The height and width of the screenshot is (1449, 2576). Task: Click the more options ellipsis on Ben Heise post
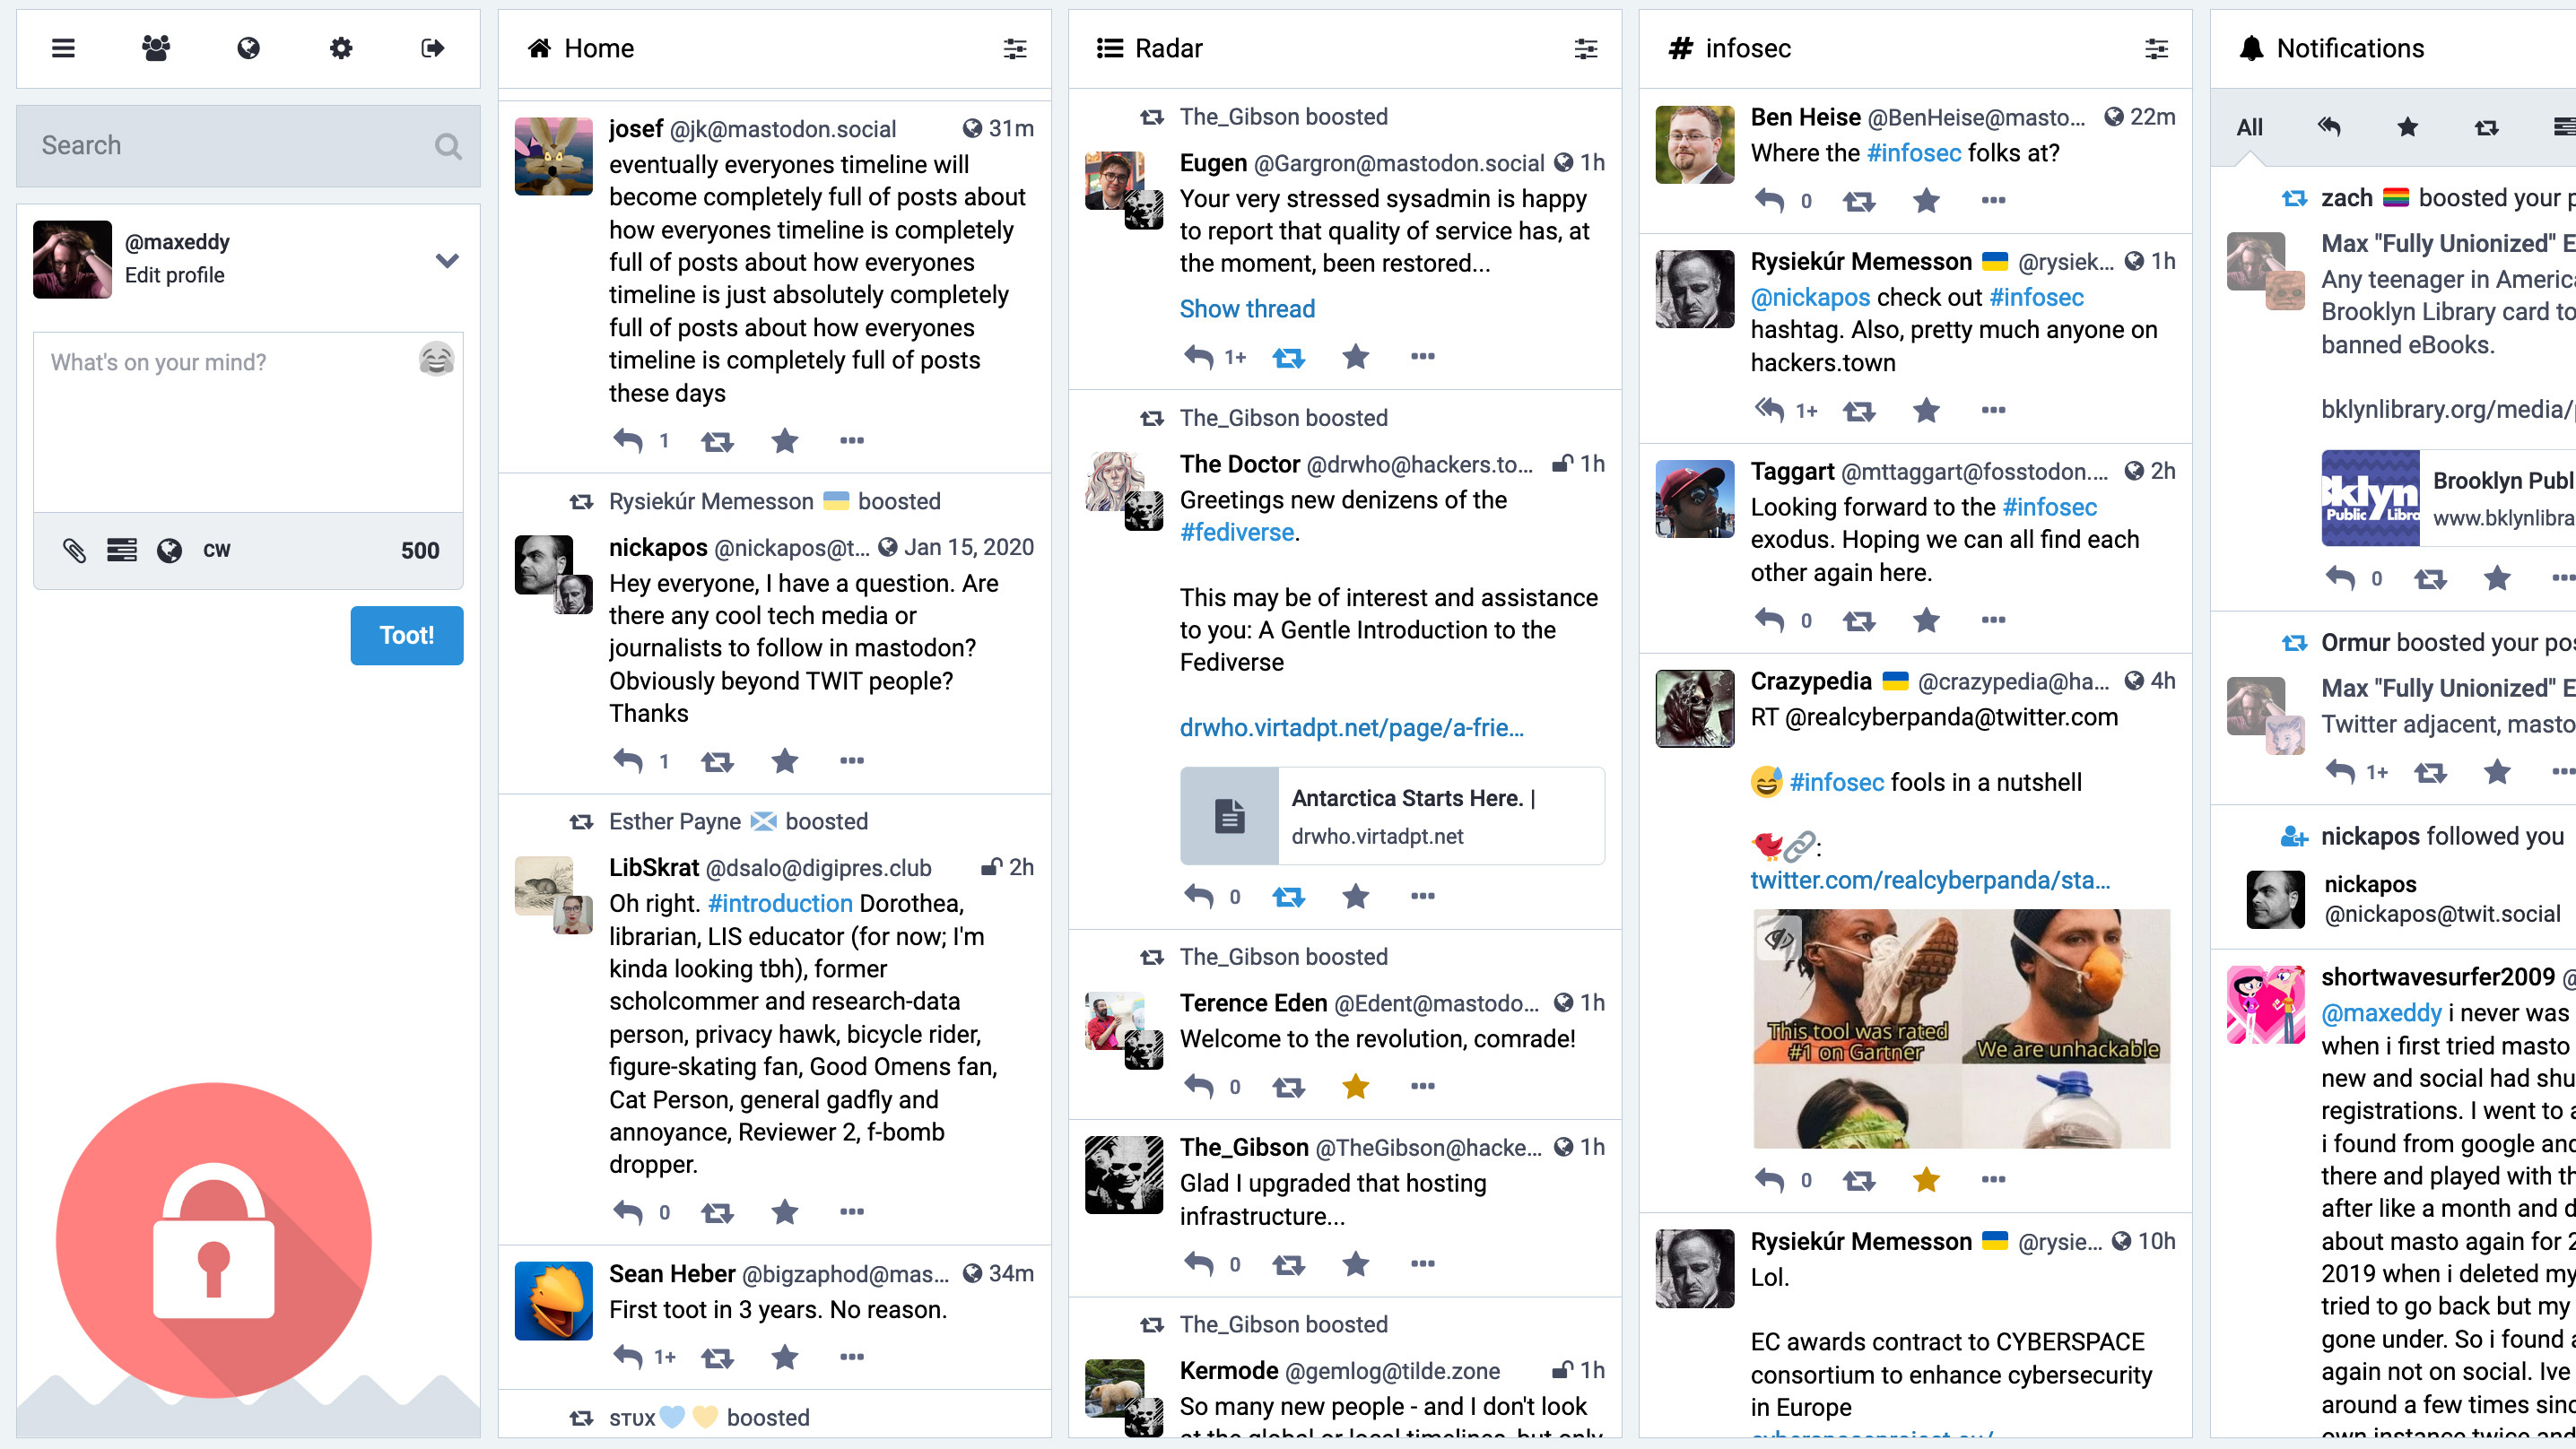pyautogui.click(x=1994, y=200)
